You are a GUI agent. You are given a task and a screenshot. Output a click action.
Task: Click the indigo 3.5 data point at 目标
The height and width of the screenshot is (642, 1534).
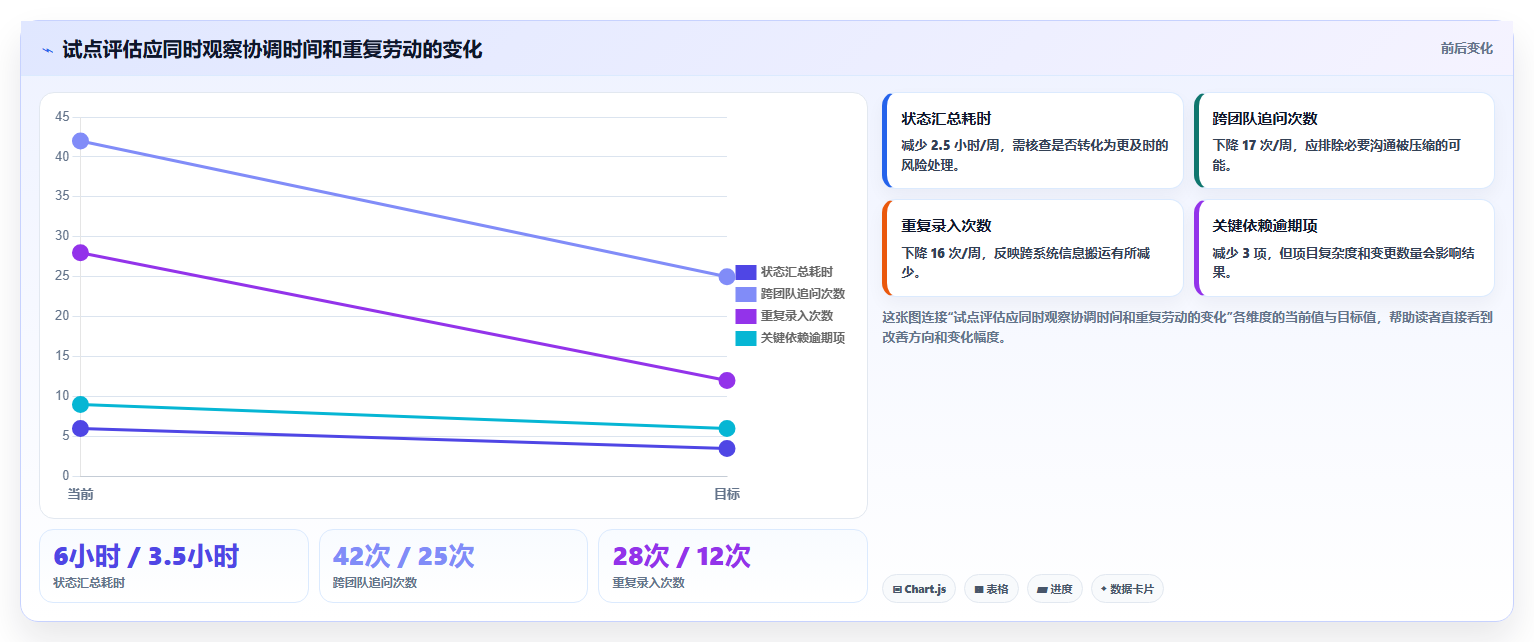tap(727, 449)
